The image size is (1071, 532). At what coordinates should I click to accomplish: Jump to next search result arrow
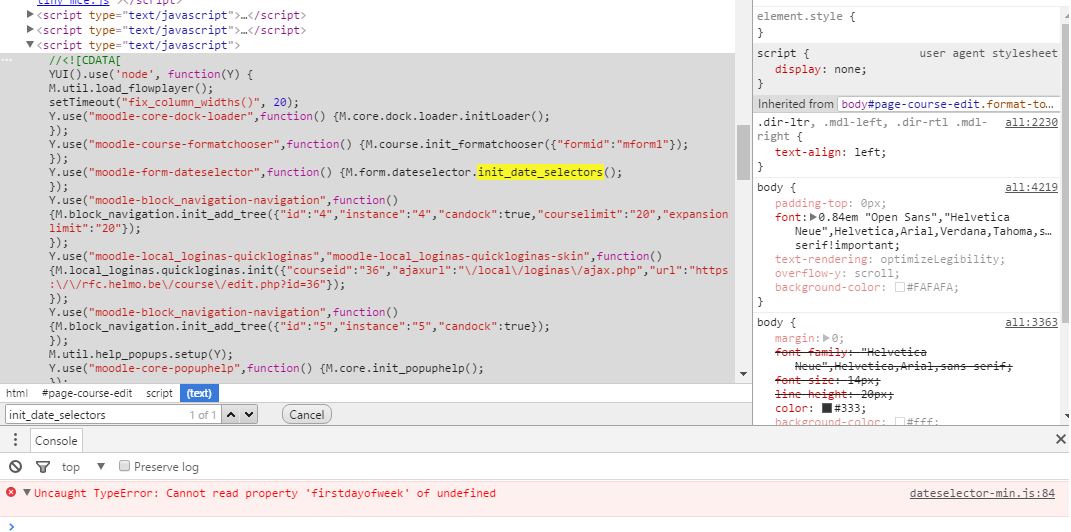(249, 415)
